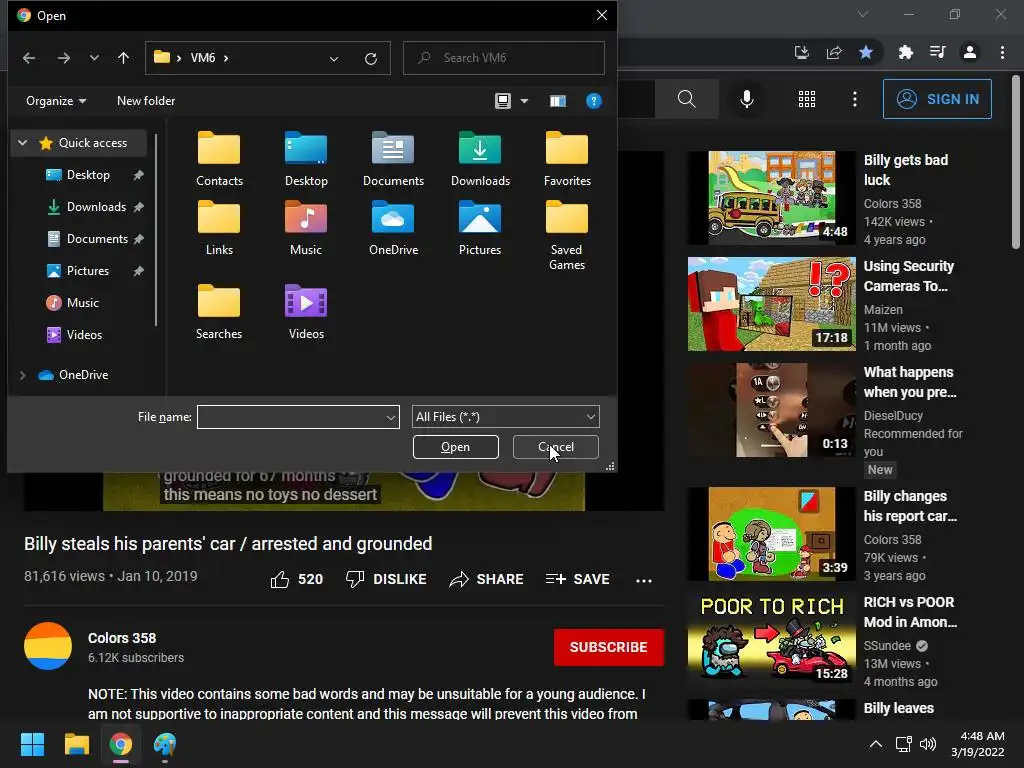Show the preview pane
Image resolution: width=1024 pixels, height=768 pixels.
558,101
